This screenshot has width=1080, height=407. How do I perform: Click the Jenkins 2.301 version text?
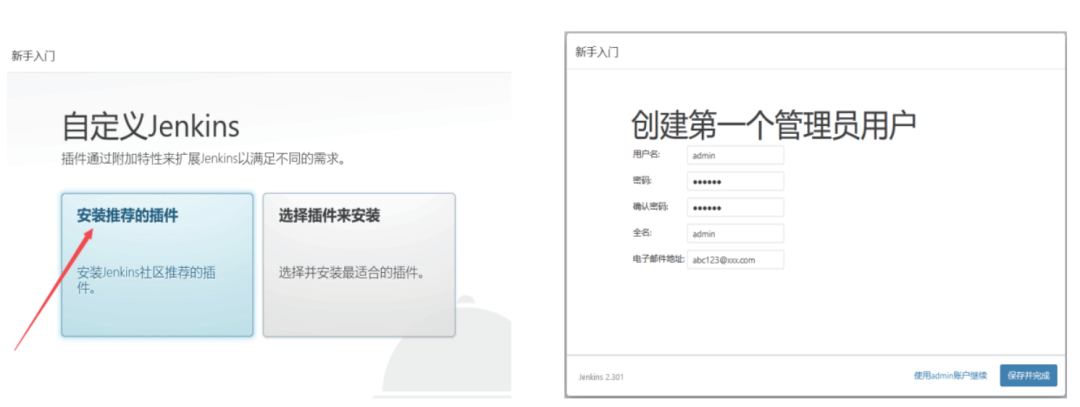pyautogui.click(x=601, y=377)
